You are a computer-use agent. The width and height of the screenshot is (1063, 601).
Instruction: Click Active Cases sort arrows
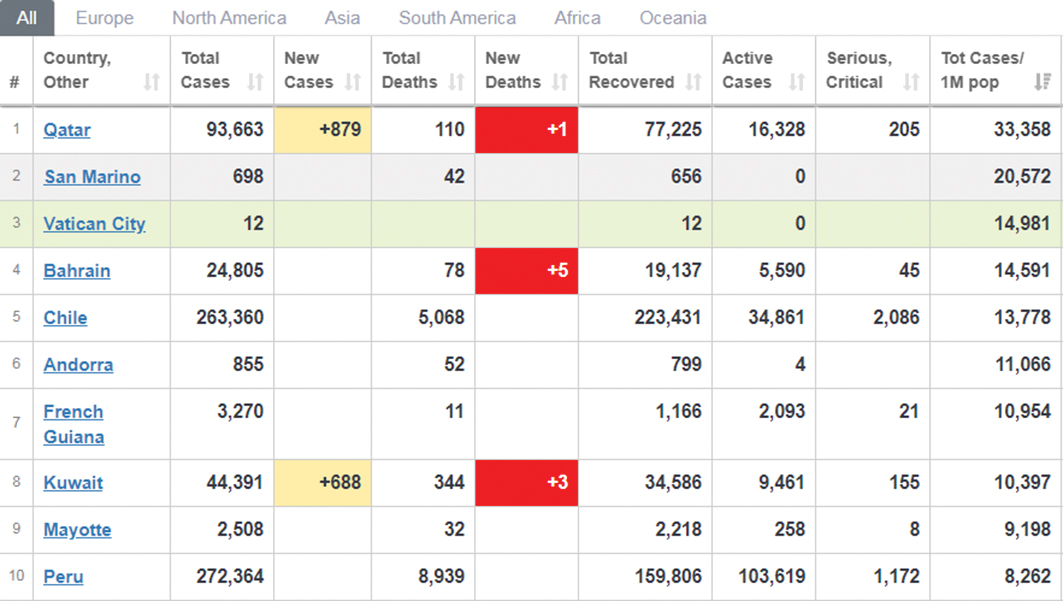(x=797, y=82)
